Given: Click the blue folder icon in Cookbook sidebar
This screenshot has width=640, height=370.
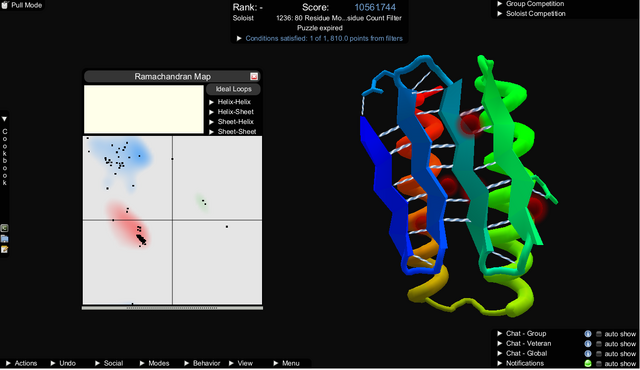Looking at the screenshot, I should tap(4, 239).
